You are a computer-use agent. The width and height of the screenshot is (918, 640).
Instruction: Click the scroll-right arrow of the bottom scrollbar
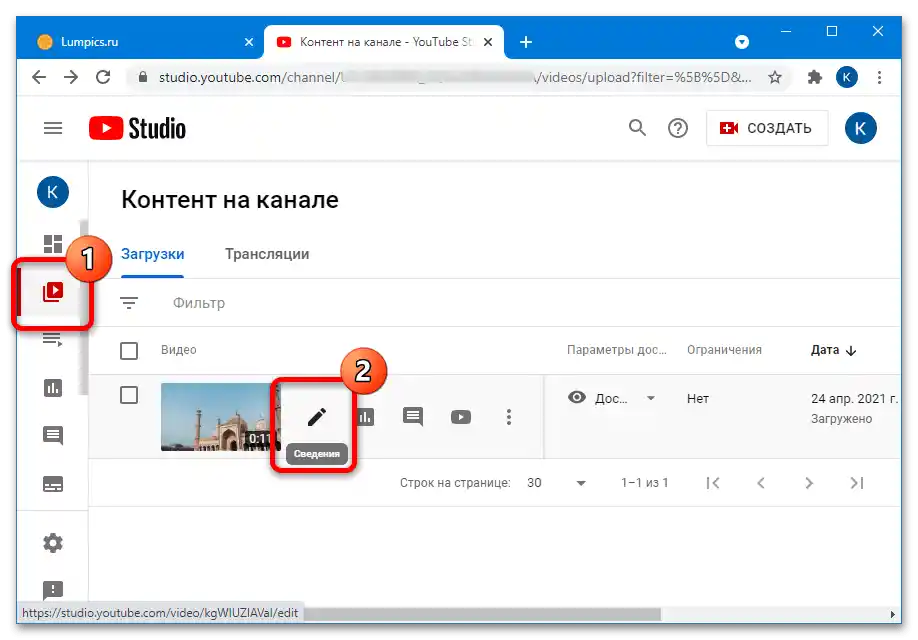click(892, 614)
